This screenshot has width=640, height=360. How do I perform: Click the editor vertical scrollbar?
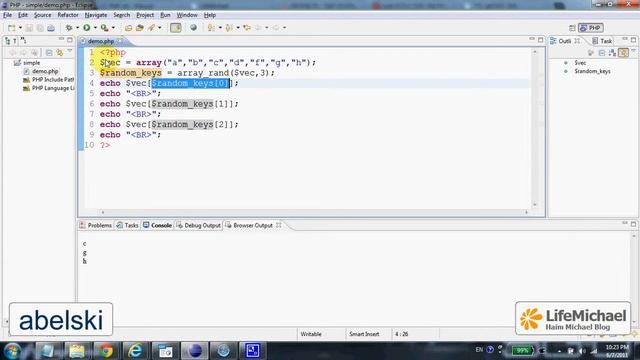pos(535,129)
